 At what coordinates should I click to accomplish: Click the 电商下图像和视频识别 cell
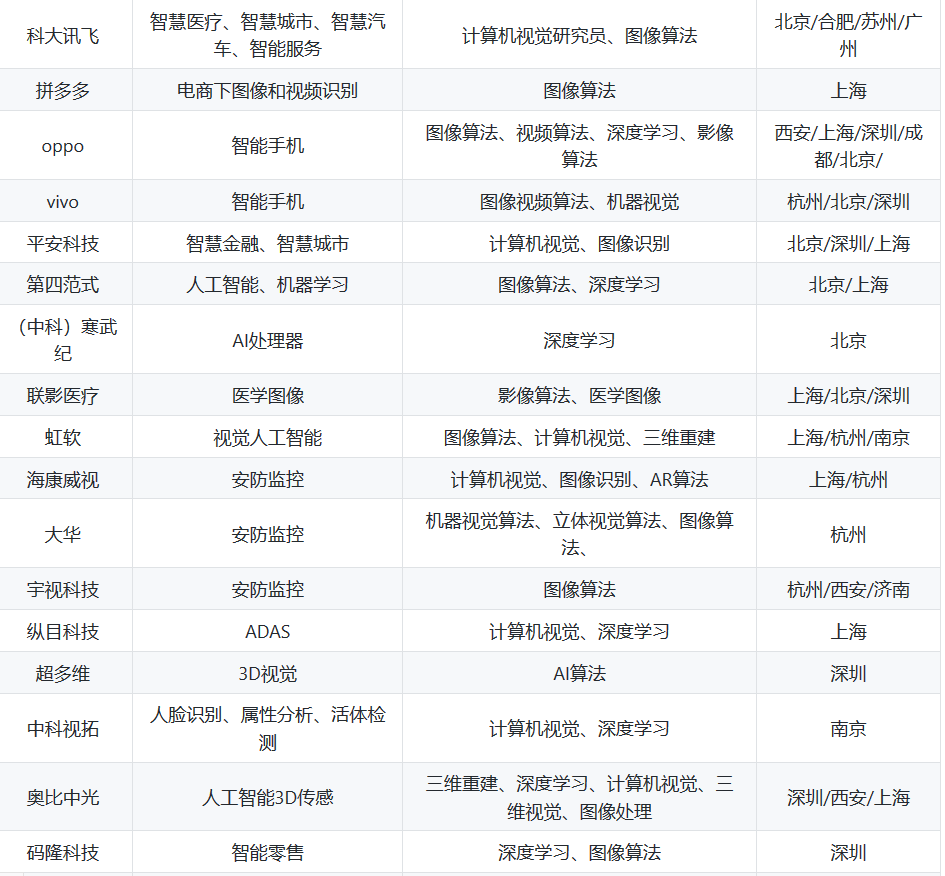click(268, 90)
